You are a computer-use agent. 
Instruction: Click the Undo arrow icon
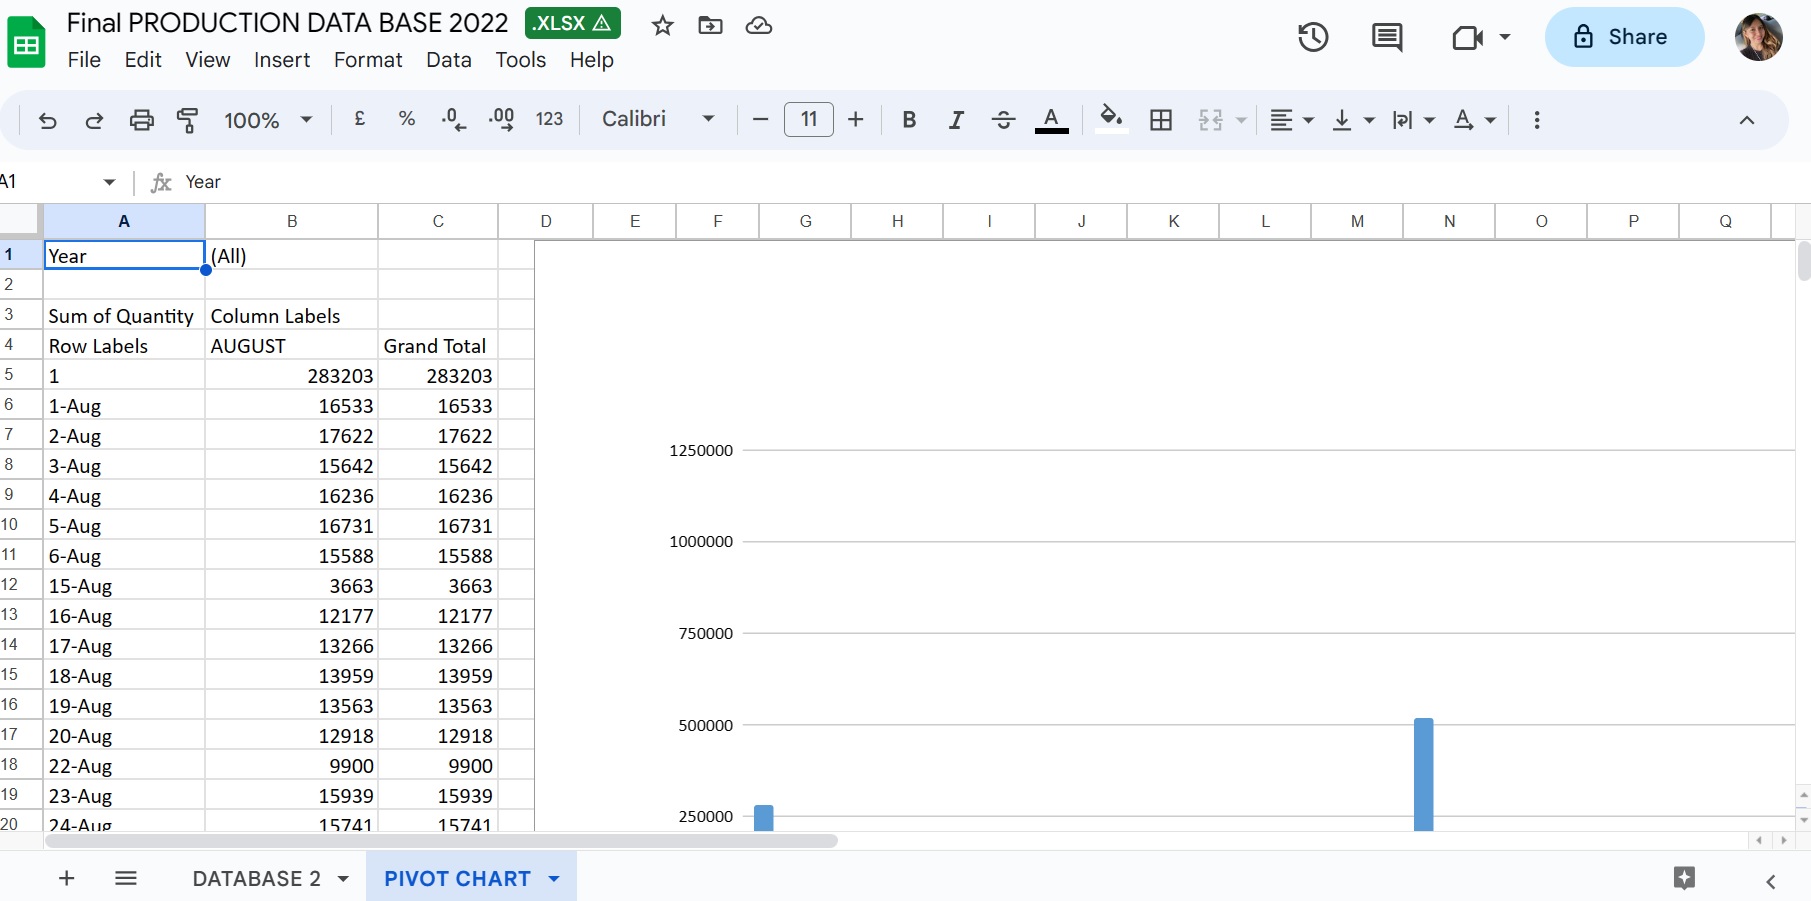(x=47, y=120)
